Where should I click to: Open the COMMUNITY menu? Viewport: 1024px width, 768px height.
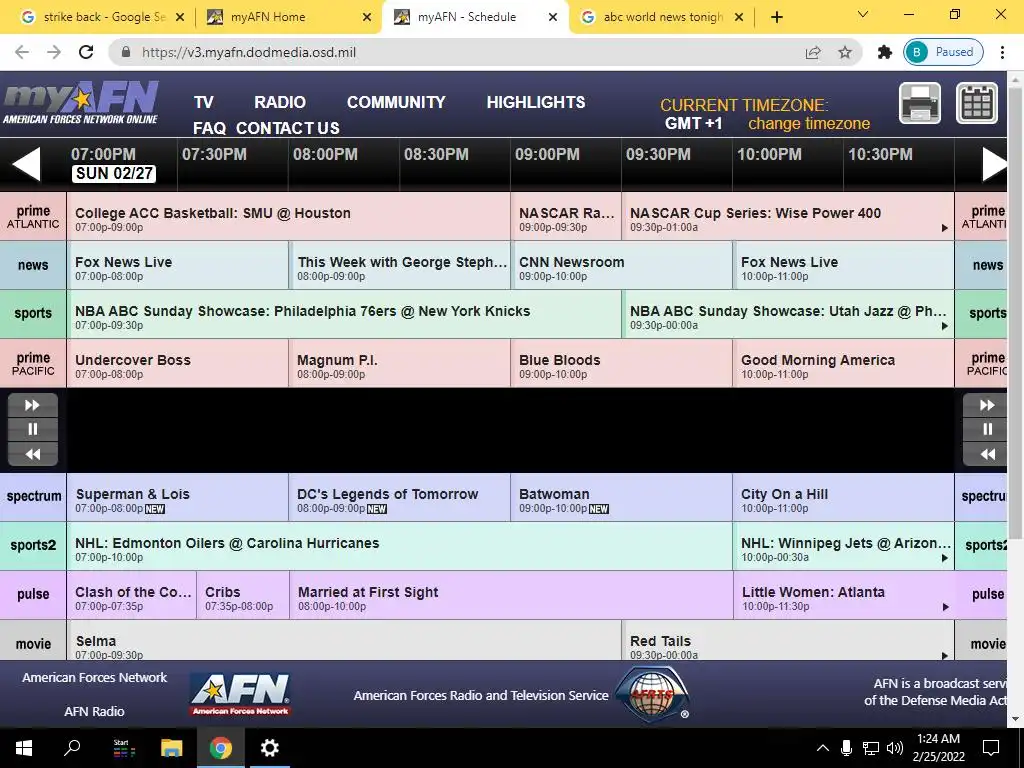click(x=396, y=103)
